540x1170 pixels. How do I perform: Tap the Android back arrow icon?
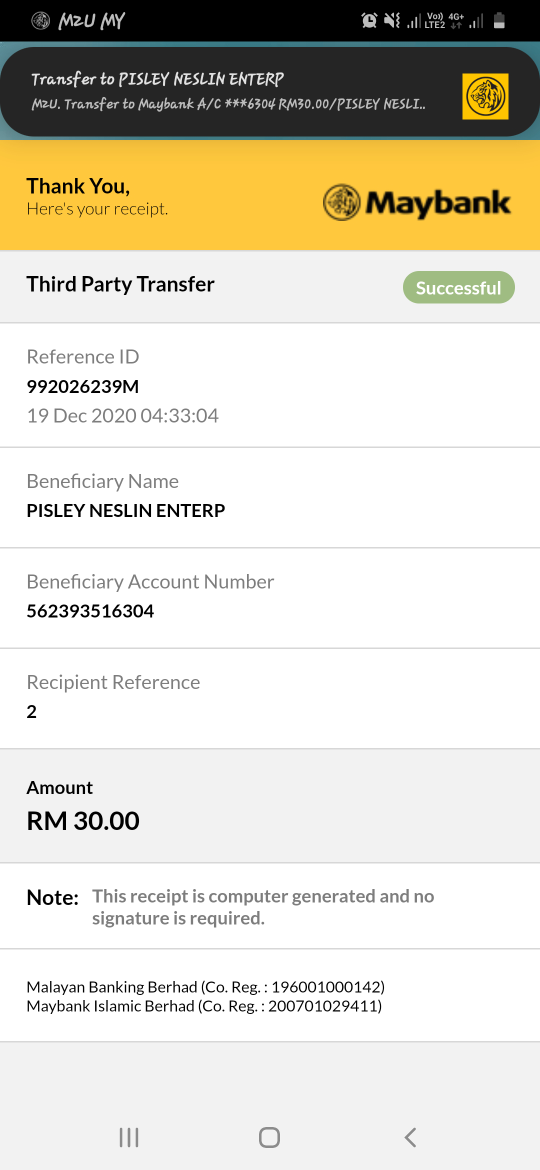tap(409, 1137)
